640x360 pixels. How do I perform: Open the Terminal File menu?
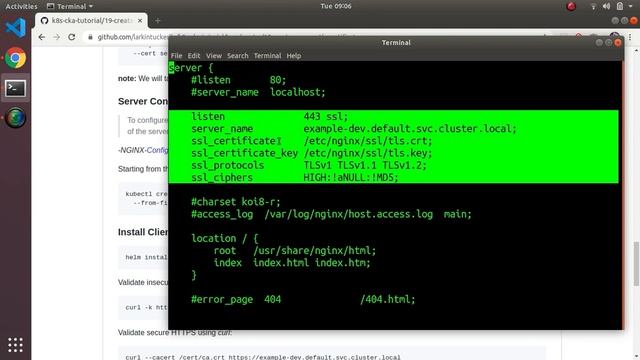(176, 56)
